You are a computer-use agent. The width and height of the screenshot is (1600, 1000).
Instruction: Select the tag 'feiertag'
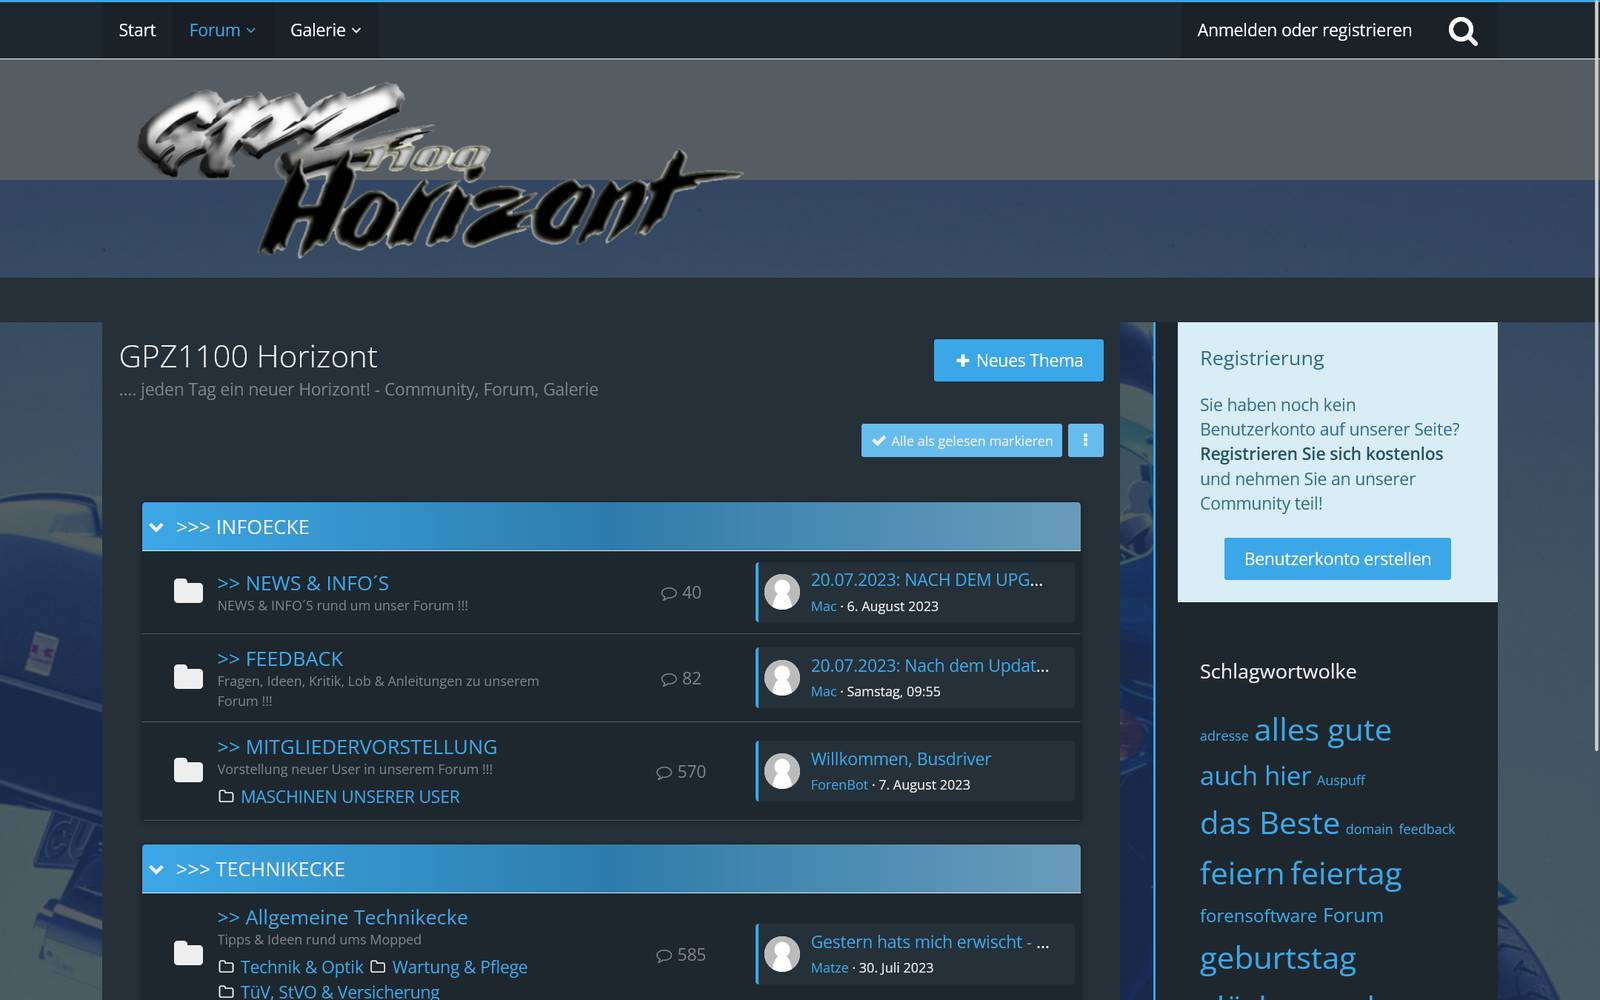point(1346,874)
